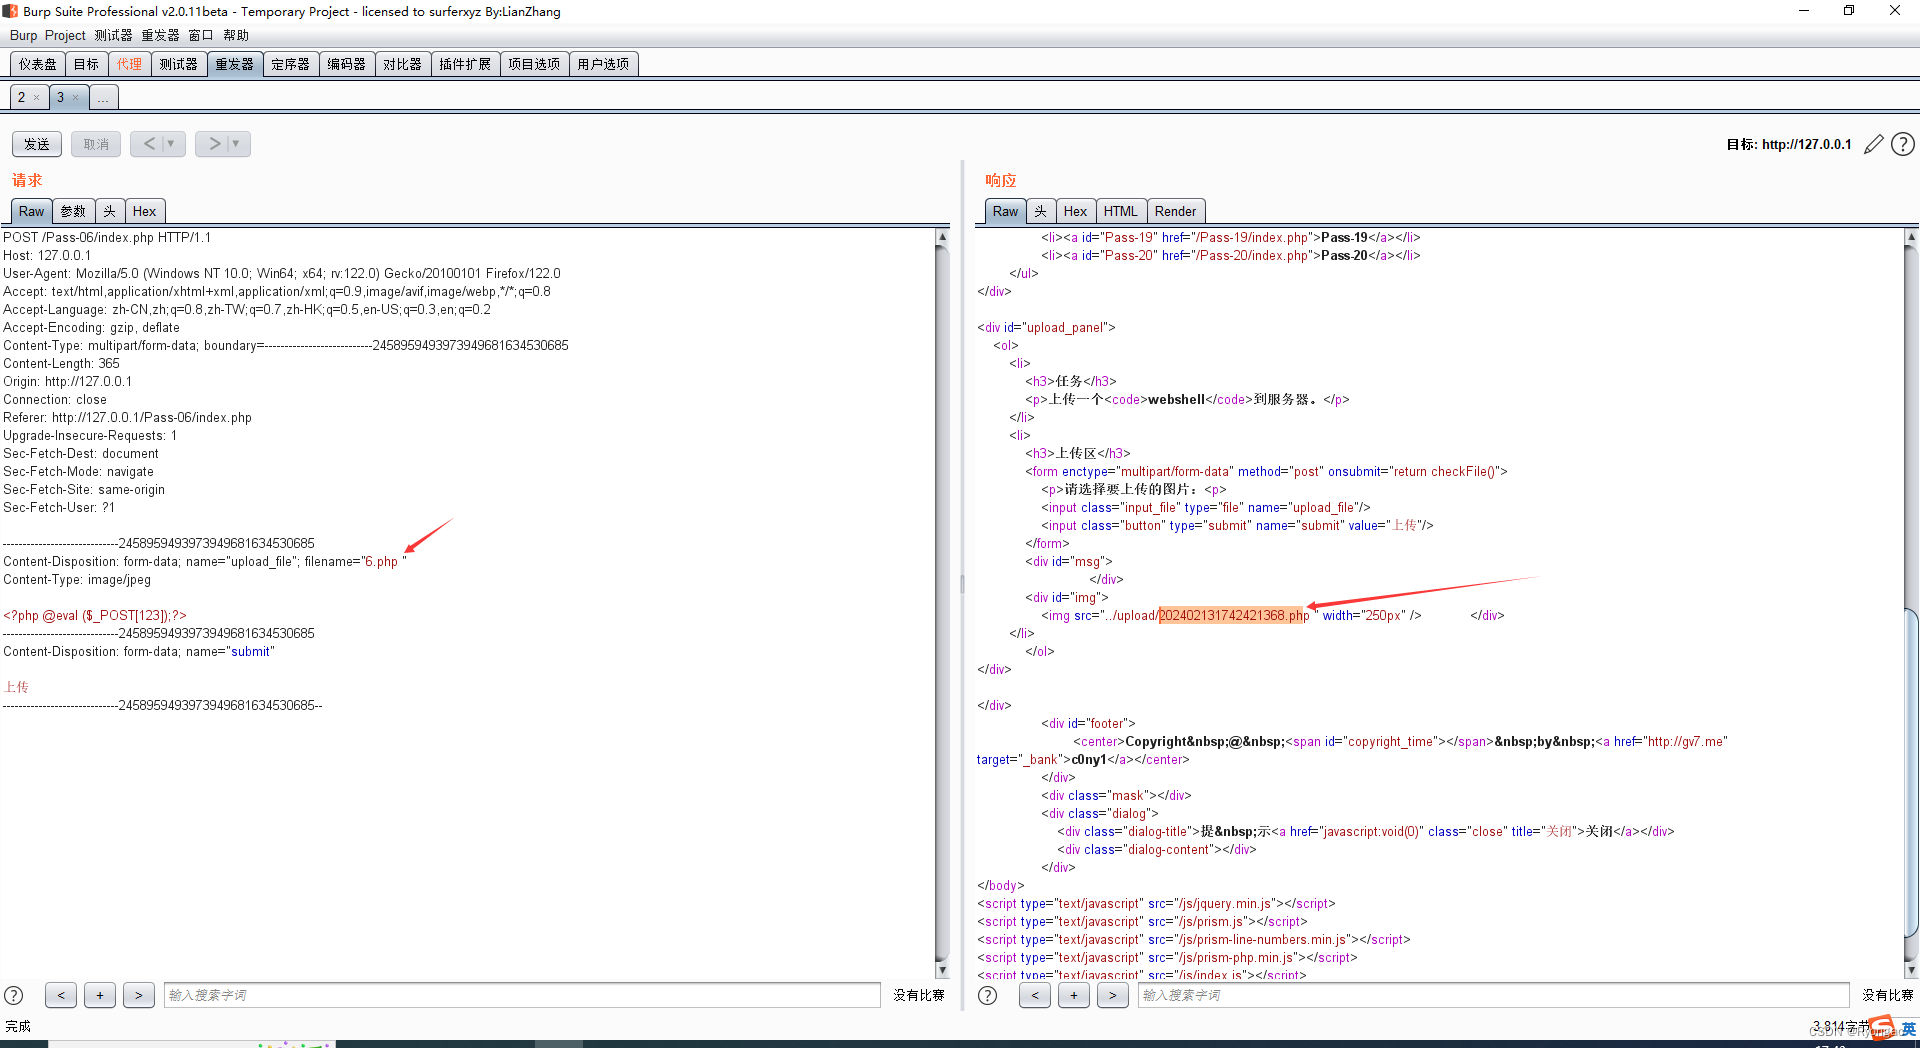Screen dimensions: 1920x1048
Task: Navigate forward in request history
Action: (213, 144)
